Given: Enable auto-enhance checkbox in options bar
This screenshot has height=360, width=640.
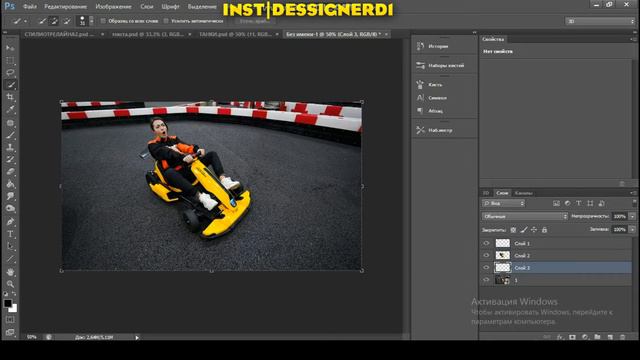Looking at the screenshot, I should tap(166, 21).
